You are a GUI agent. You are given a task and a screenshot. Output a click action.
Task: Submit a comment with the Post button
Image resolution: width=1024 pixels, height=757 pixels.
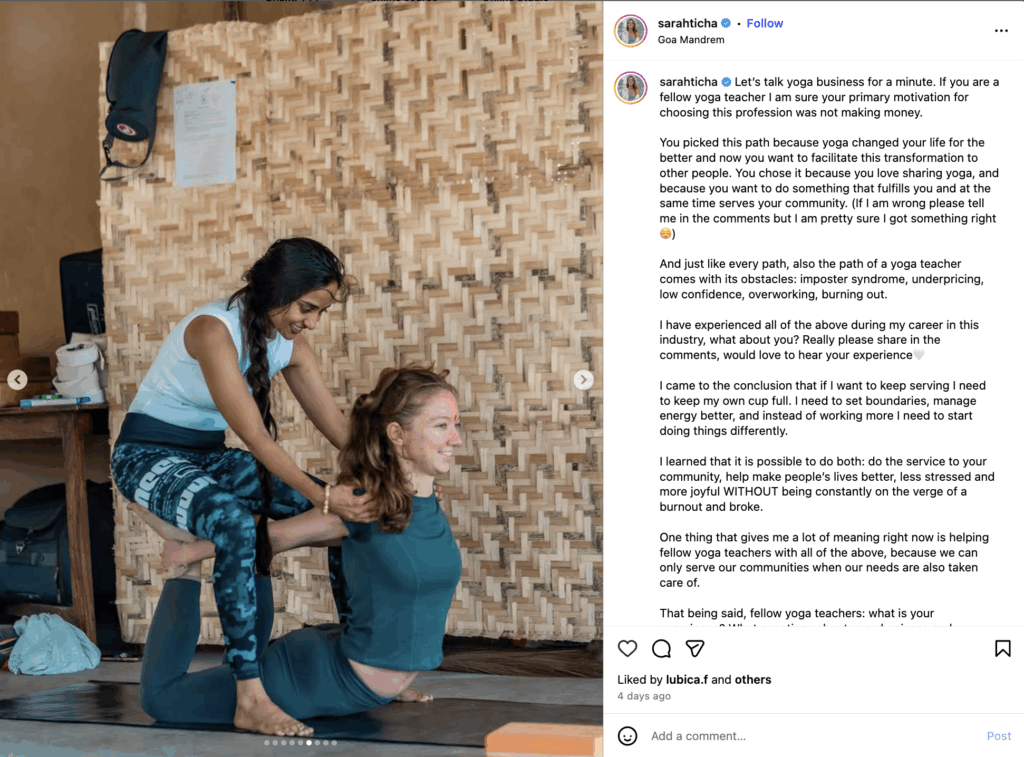(x=998, y=736)
